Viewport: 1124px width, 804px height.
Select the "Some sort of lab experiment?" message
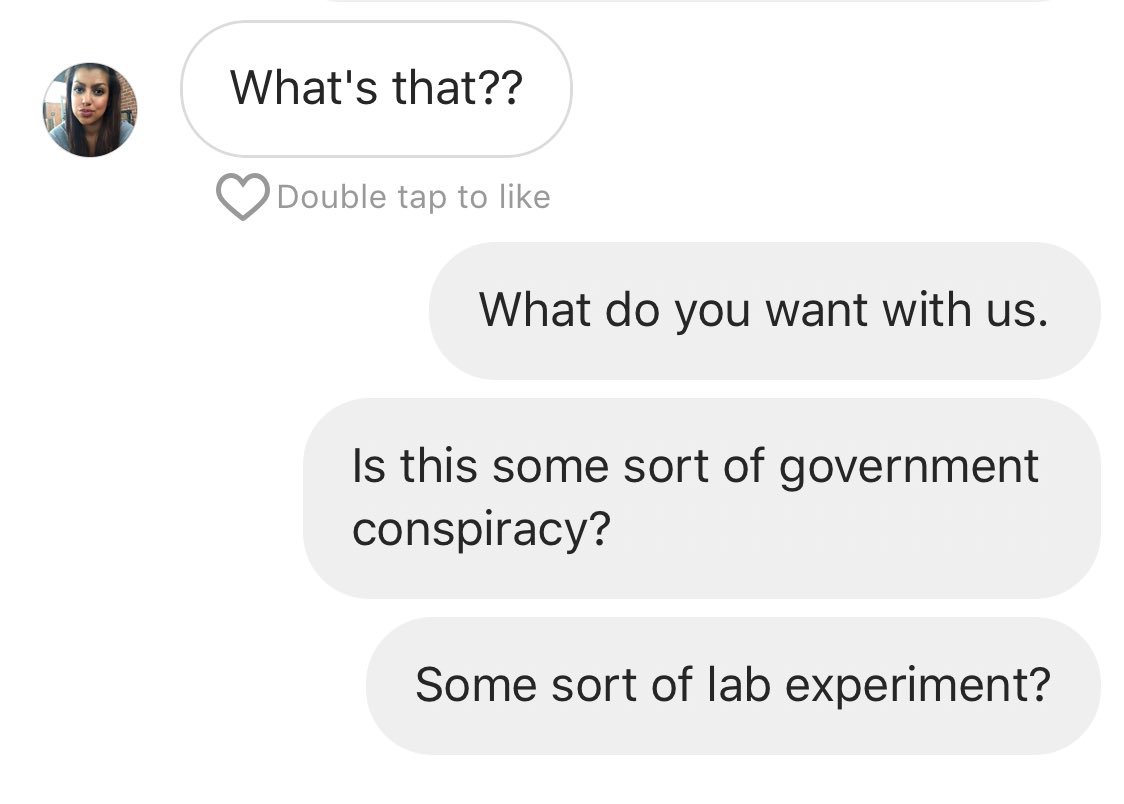(733, 686)
